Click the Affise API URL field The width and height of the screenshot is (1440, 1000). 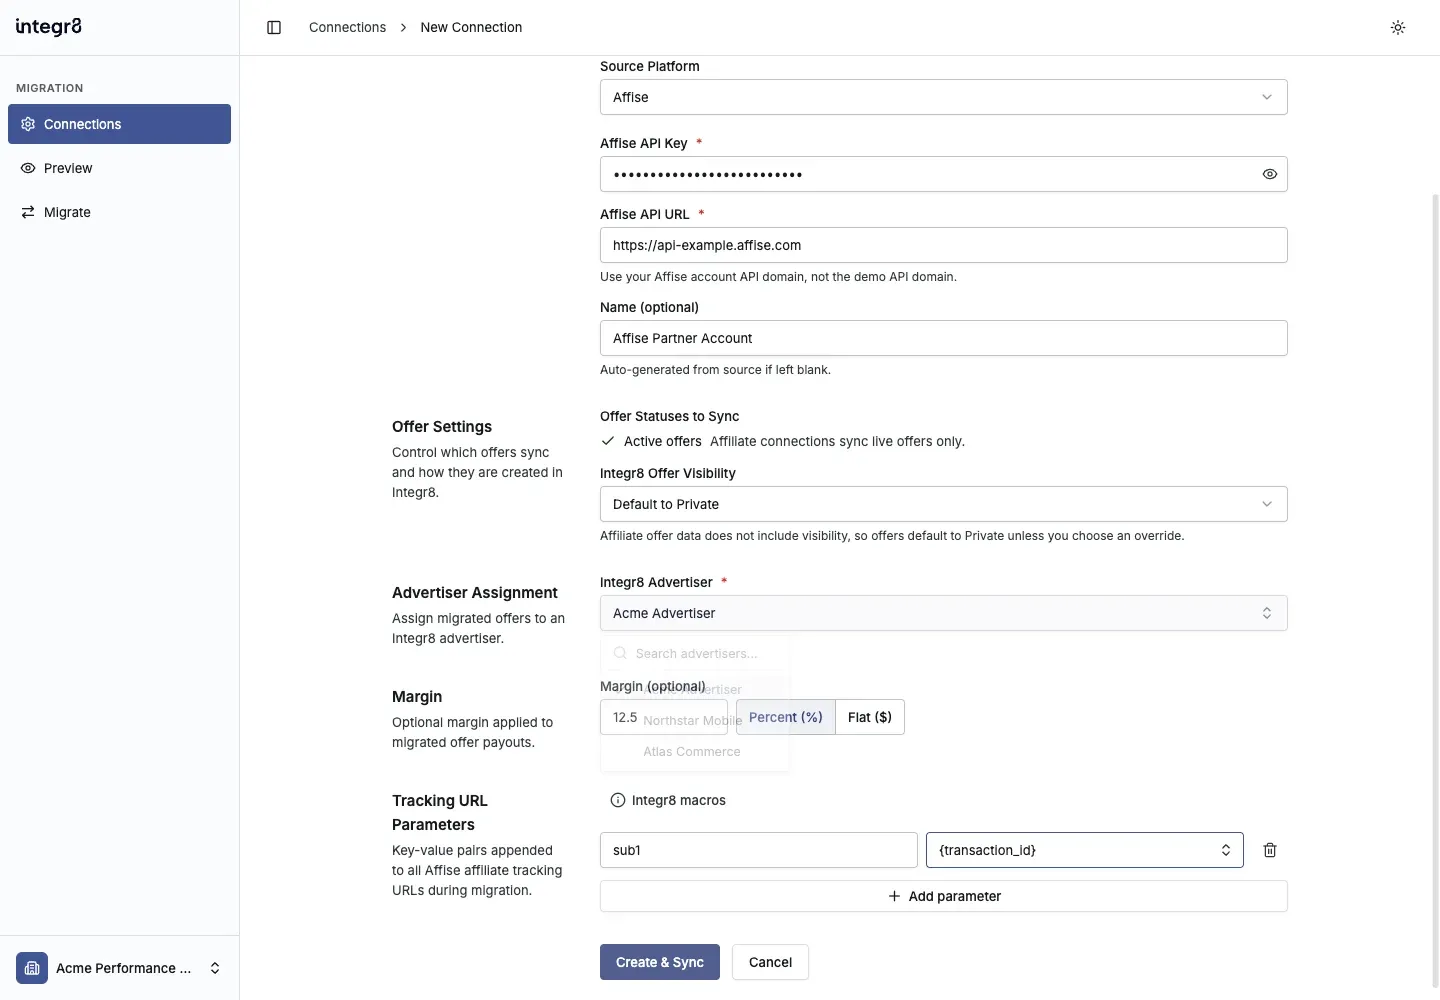(943, 245)
